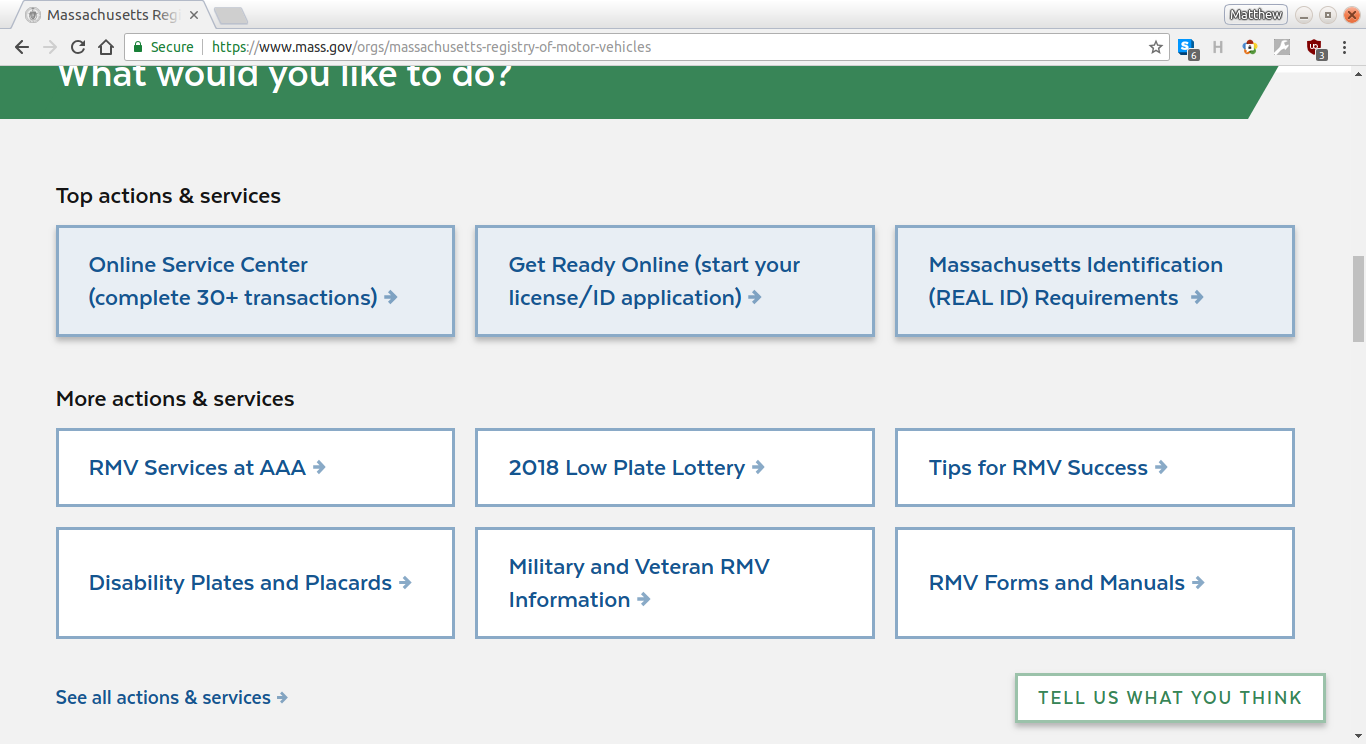Image resolution: width=1366 pixels, height=744 pixels.
Task: Click the More actions & services heading
Action: coord(175,399)
